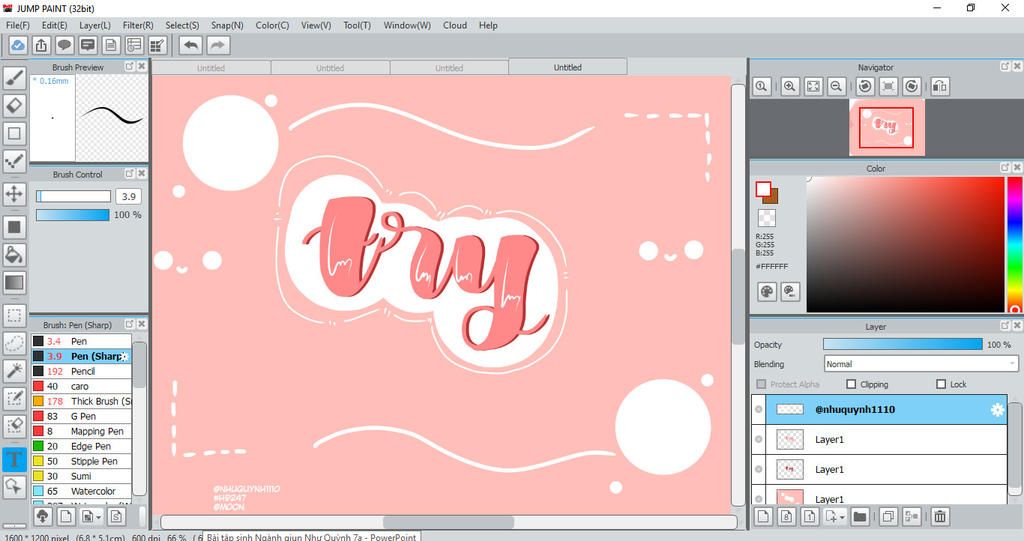Select the rectangular Selection tool
The image size is (1024, 541).
[x=14, y=316]
